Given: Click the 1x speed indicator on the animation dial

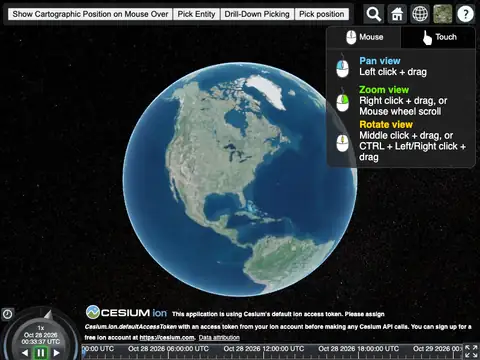Looking at the screenshot, I should coord(41,328).
